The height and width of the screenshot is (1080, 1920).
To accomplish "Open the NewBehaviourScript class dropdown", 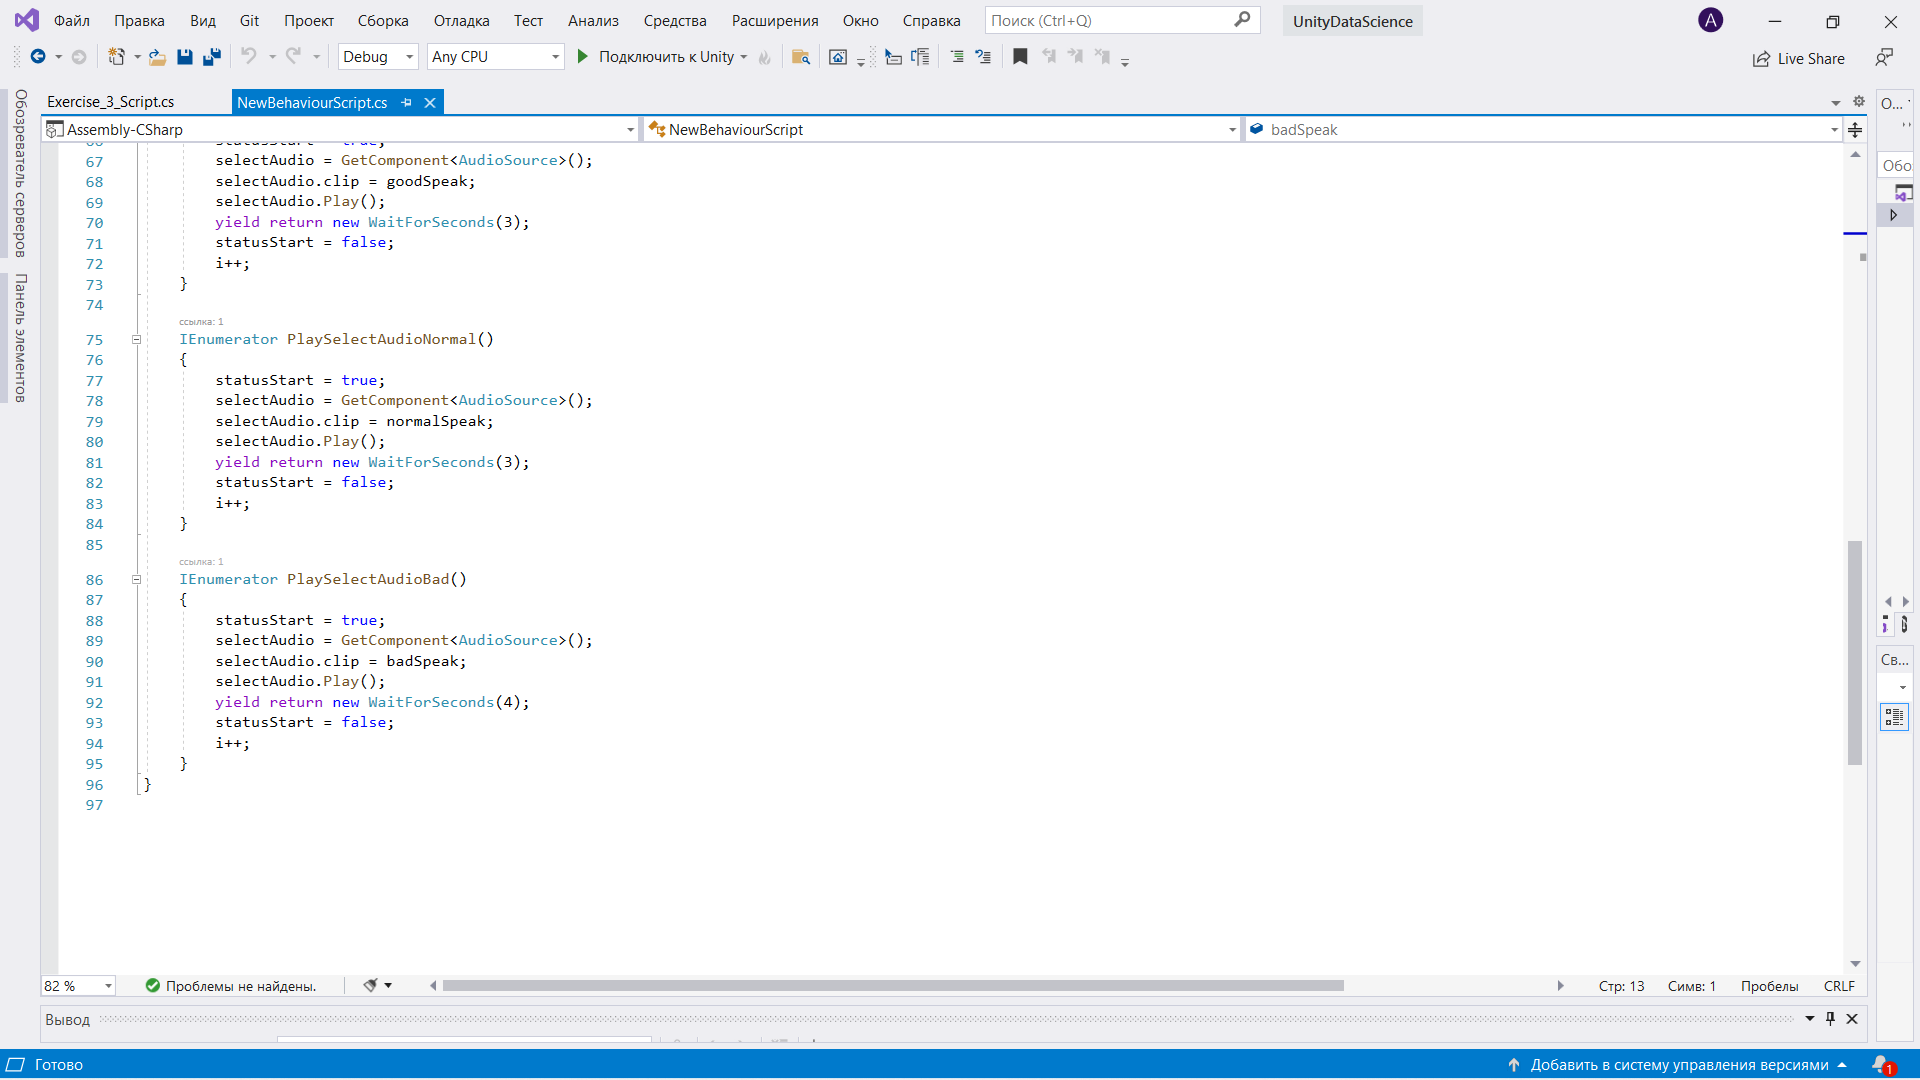I will pos(943,130).
